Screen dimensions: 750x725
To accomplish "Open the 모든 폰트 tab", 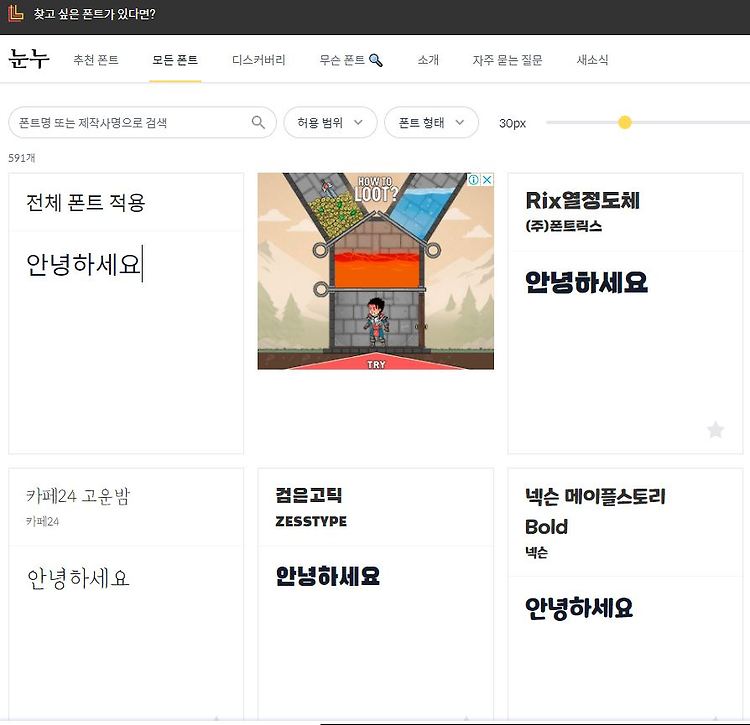I will pyautogui.click(x=175, y=60).
